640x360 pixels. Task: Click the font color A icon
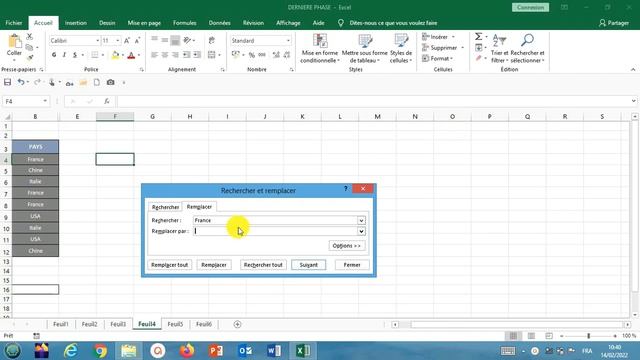(x=131, y=55)
